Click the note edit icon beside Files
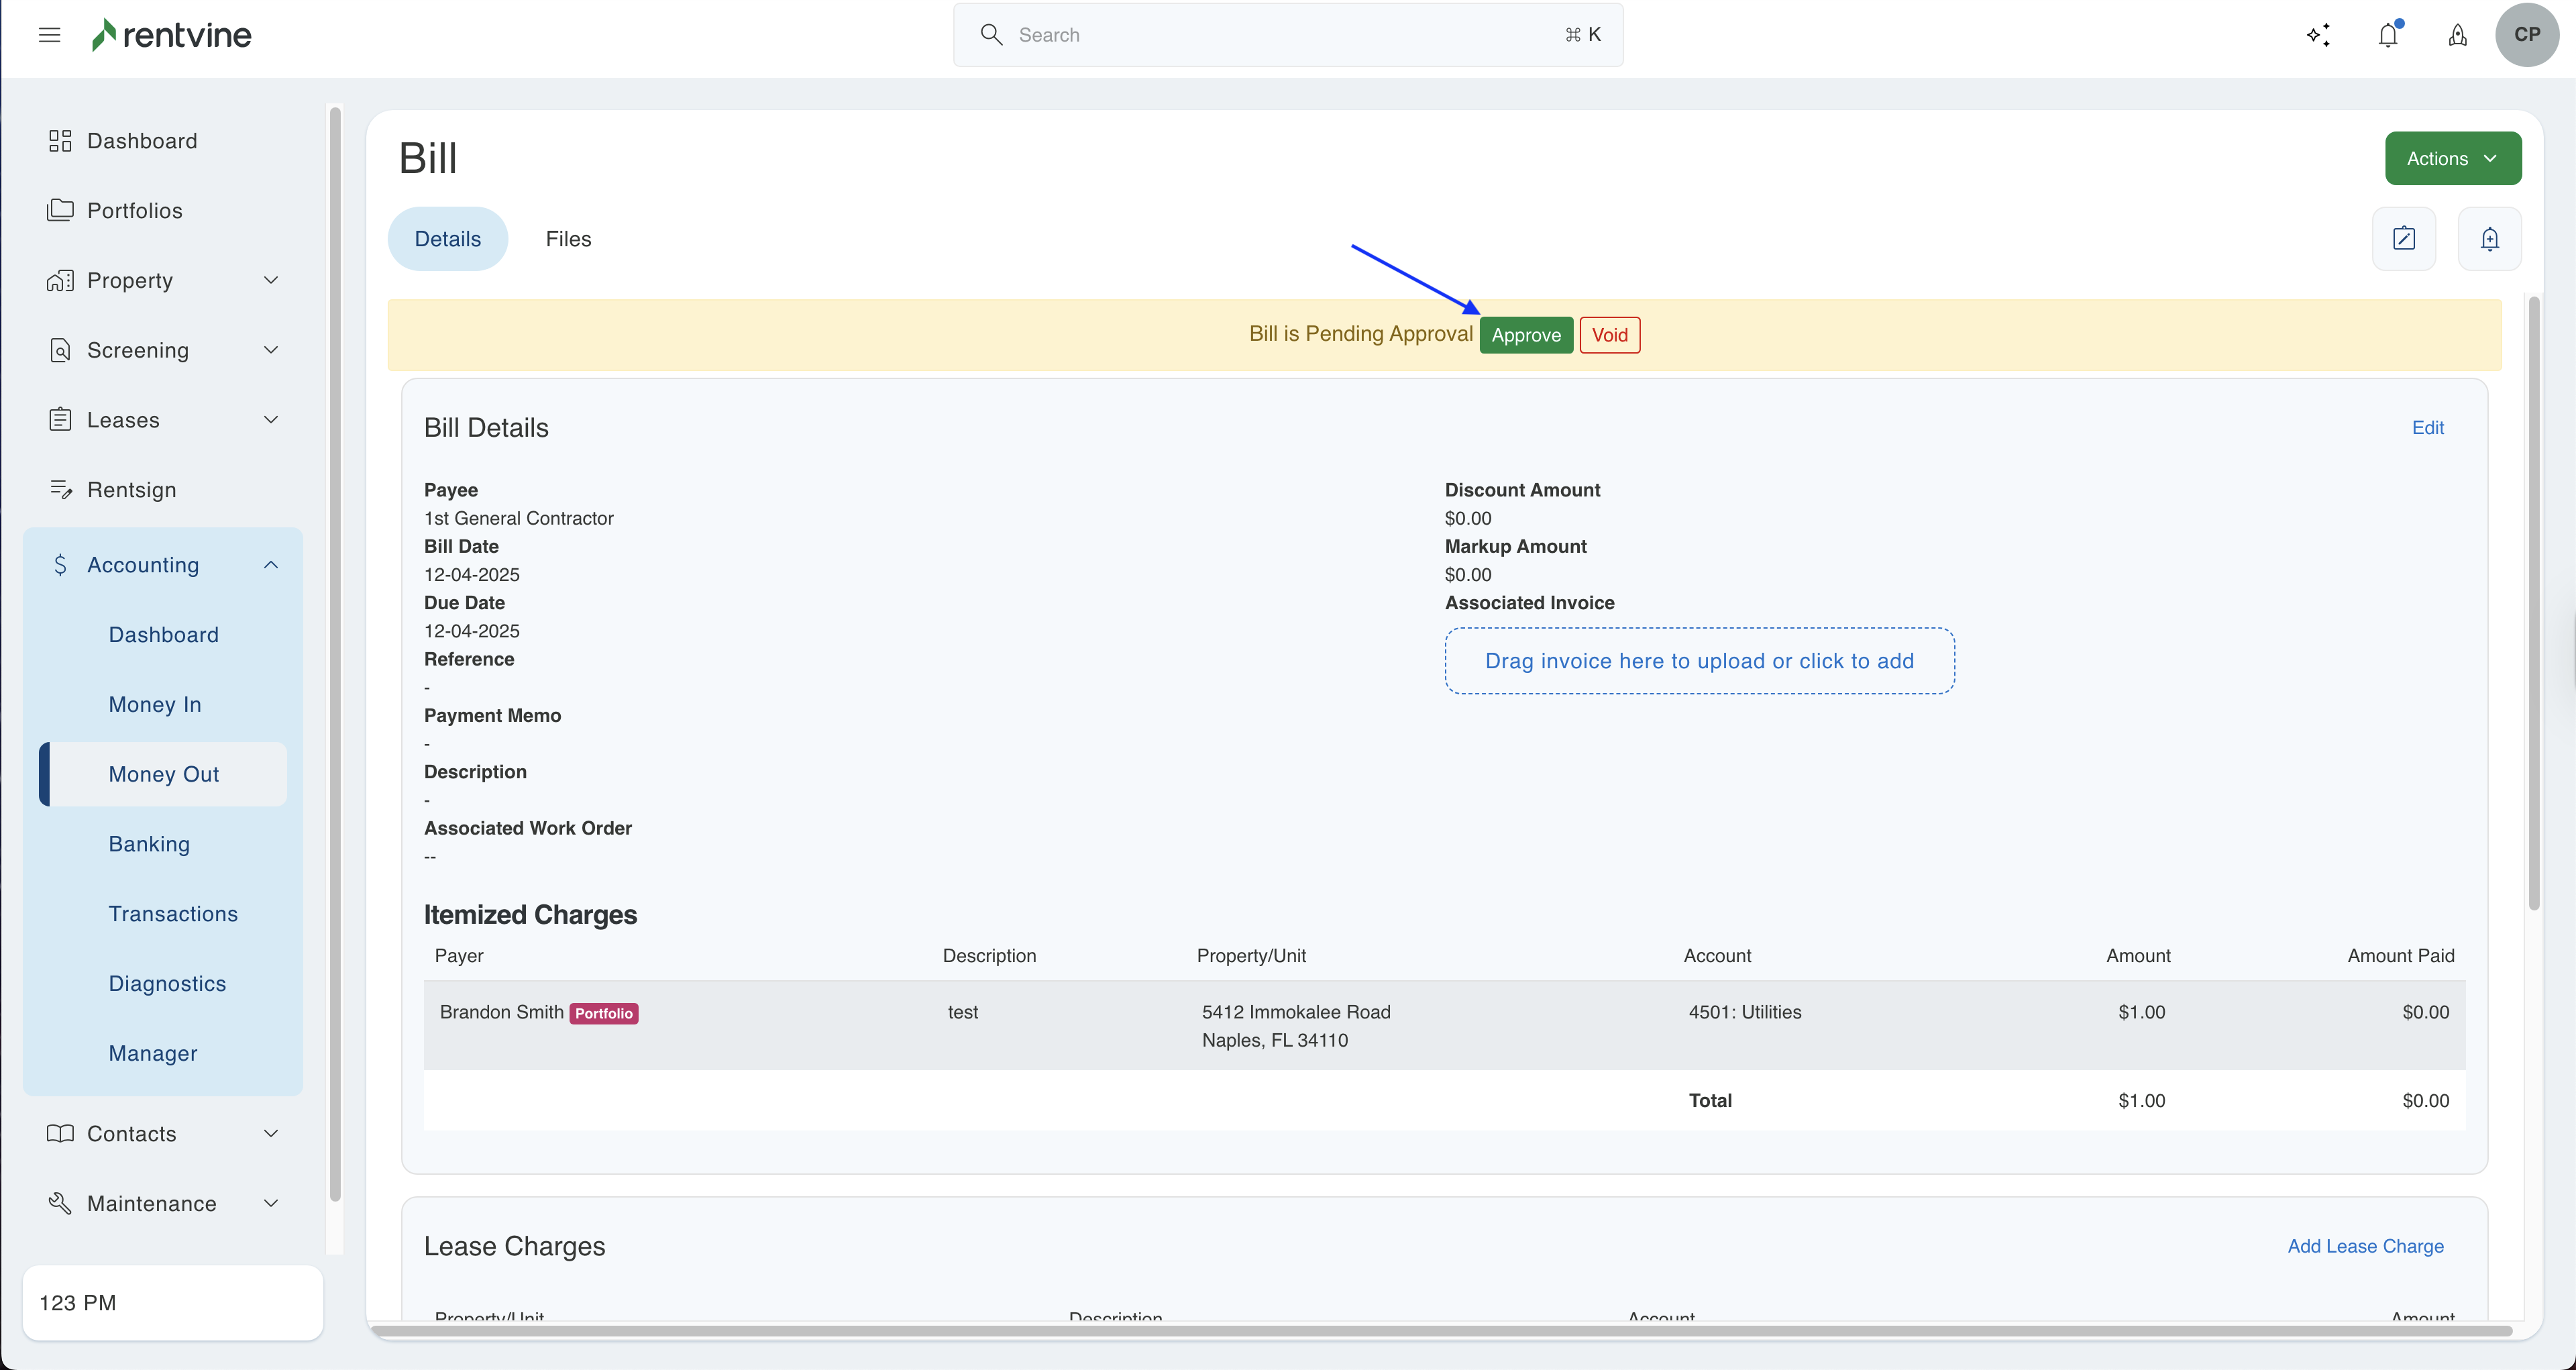 [x=2404, y=239]
